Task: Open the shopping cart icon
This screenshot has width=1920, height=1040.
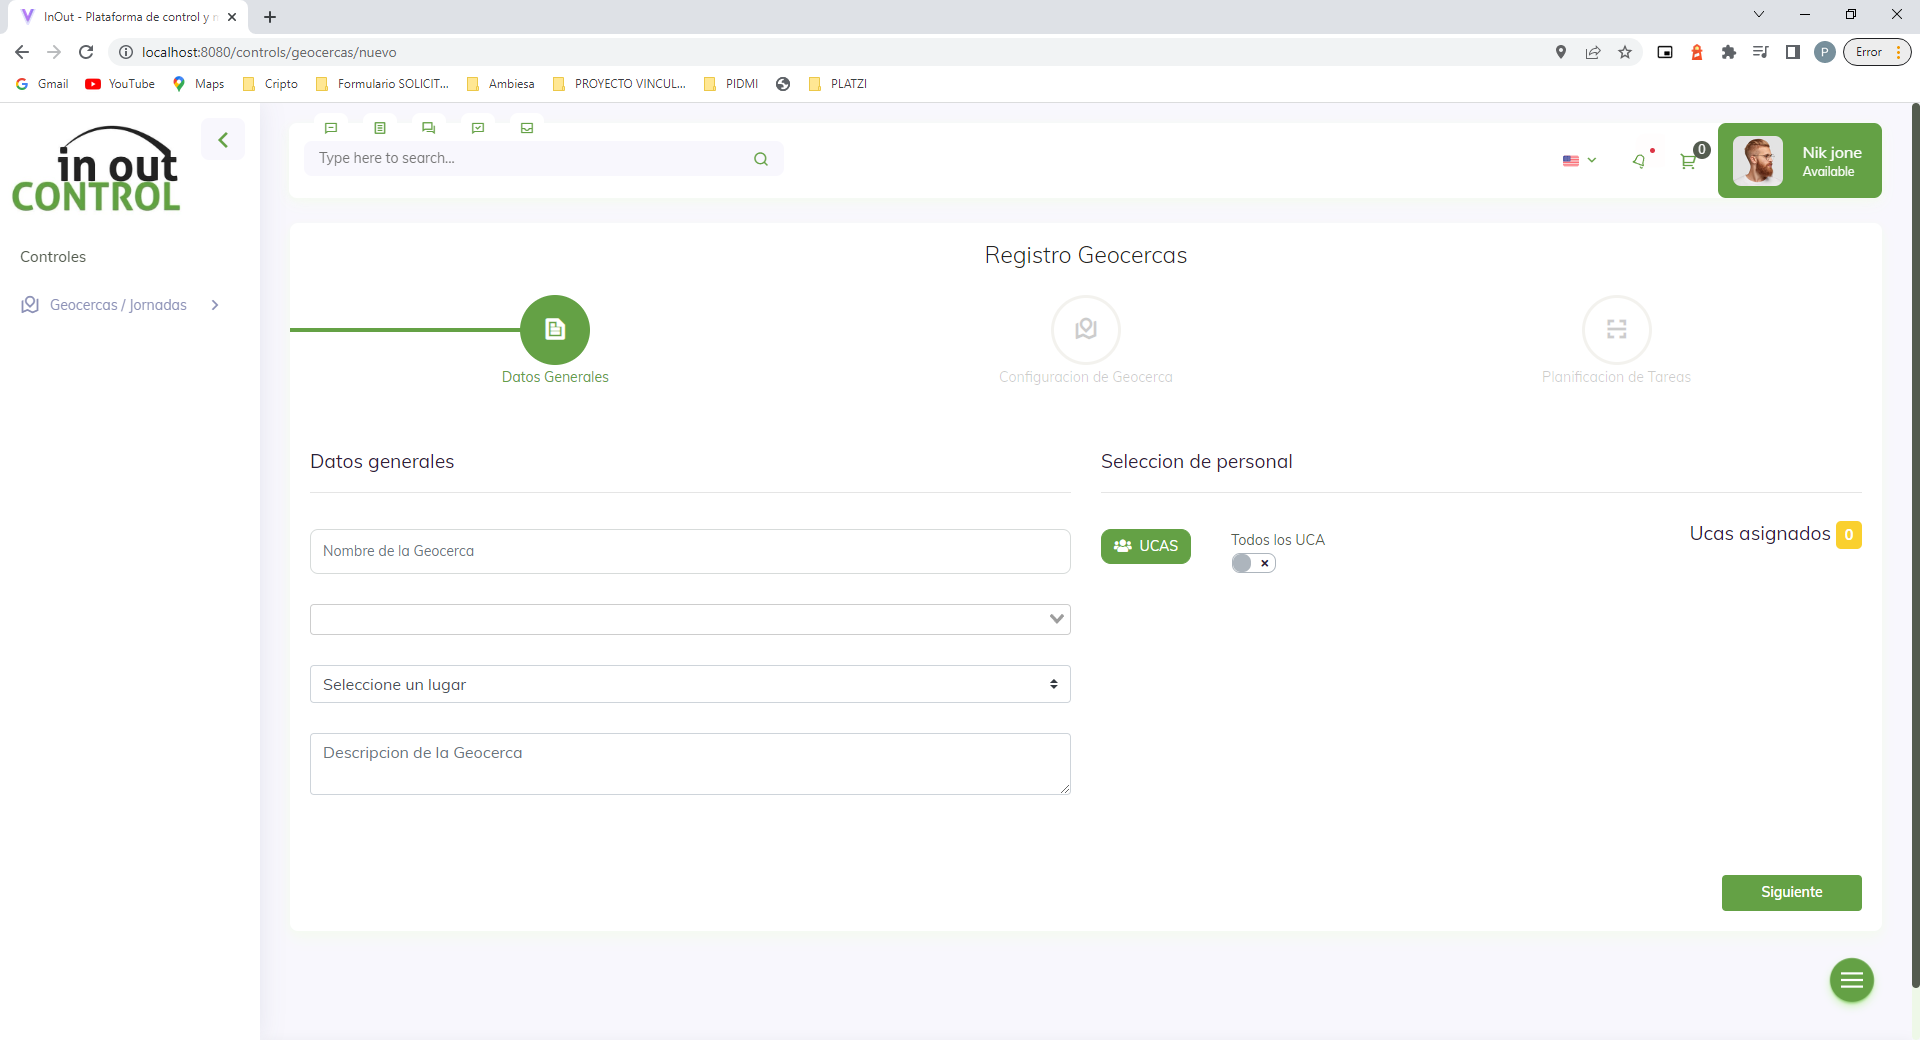Action: point(1688,161)
